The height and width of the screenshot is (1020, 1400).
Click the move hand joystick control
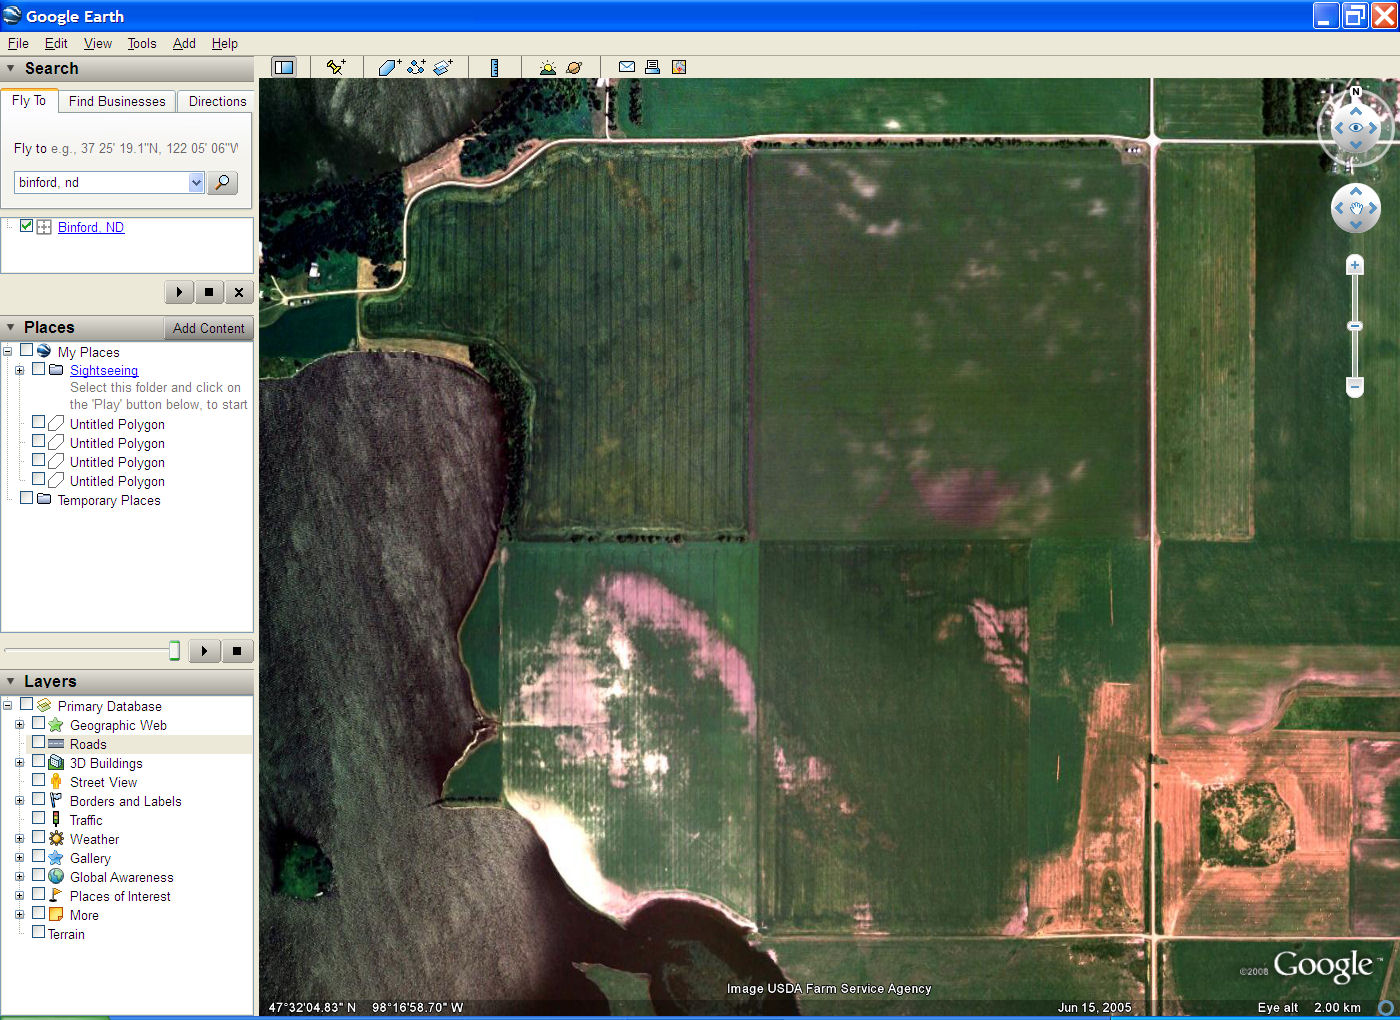(x=1356, y=209)
